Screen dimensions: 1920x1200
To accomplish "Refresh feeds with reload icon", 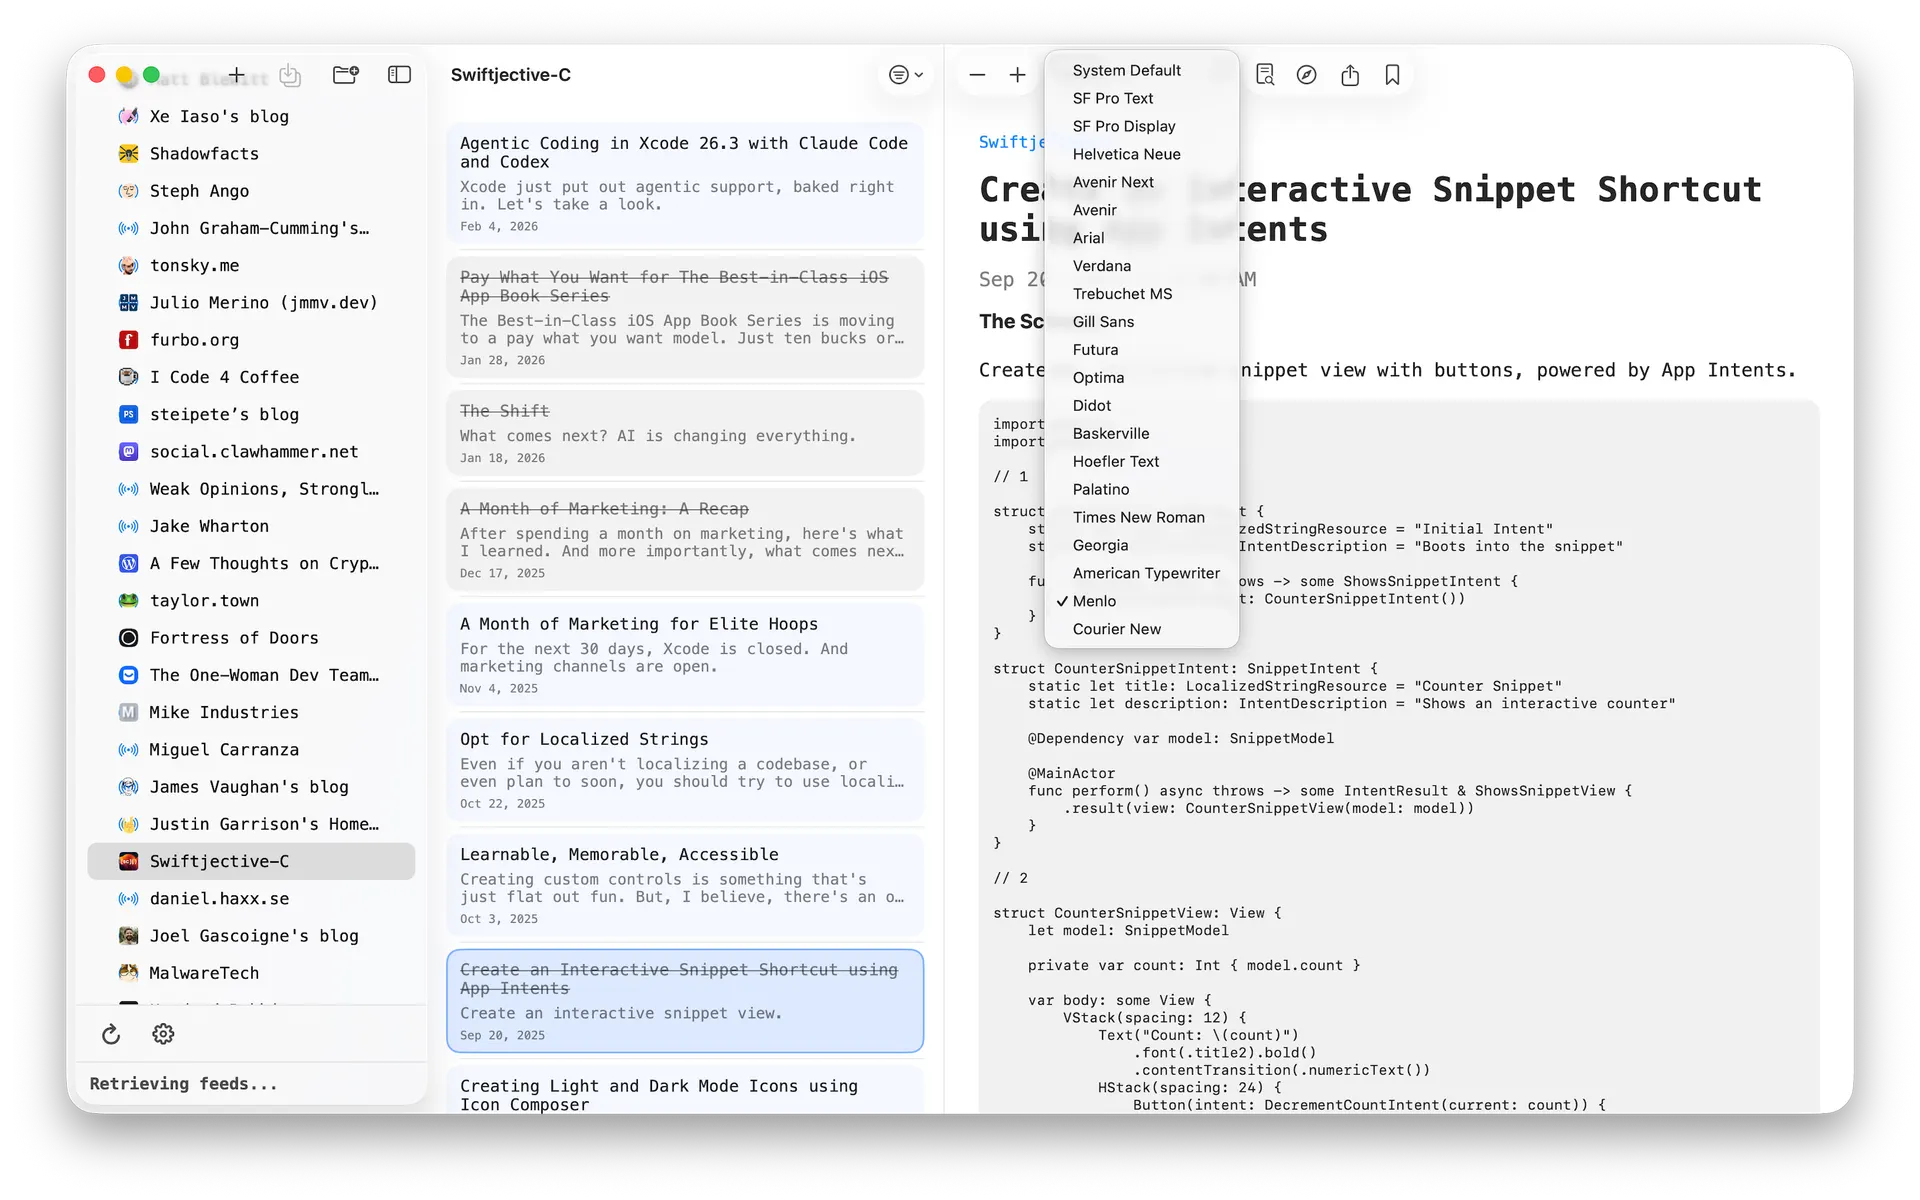I will [x=111, y=1034].
